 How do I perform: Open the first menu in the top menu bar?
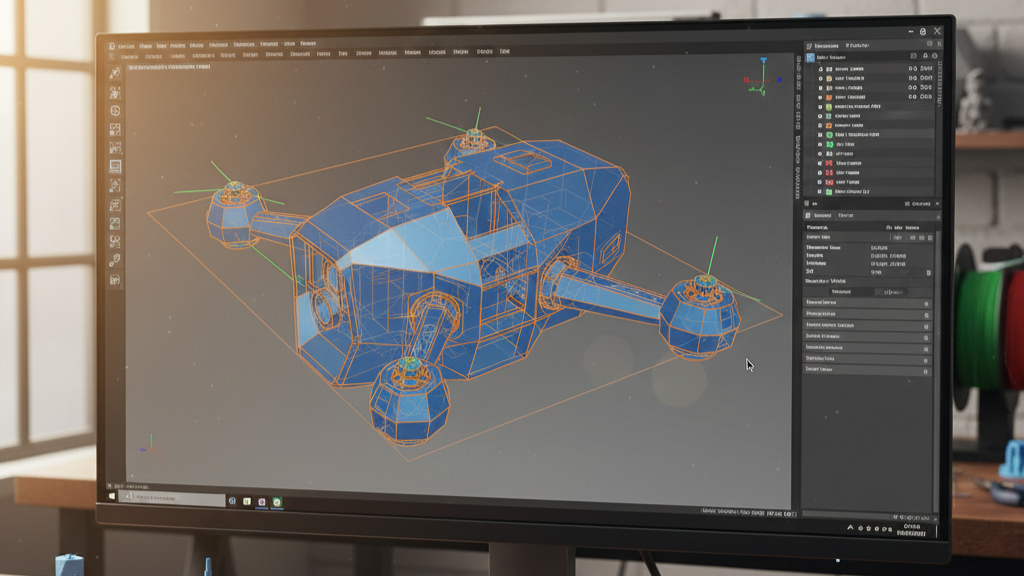(126, 46)
